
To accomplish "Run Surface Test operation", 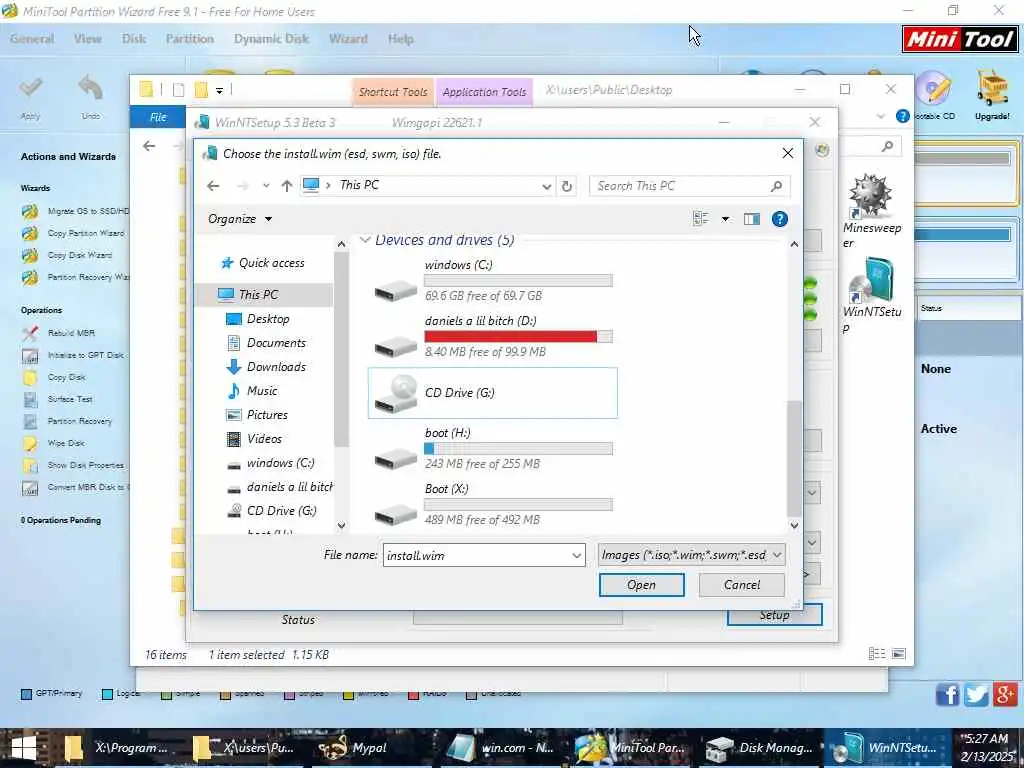I will (x=59, y=399).
